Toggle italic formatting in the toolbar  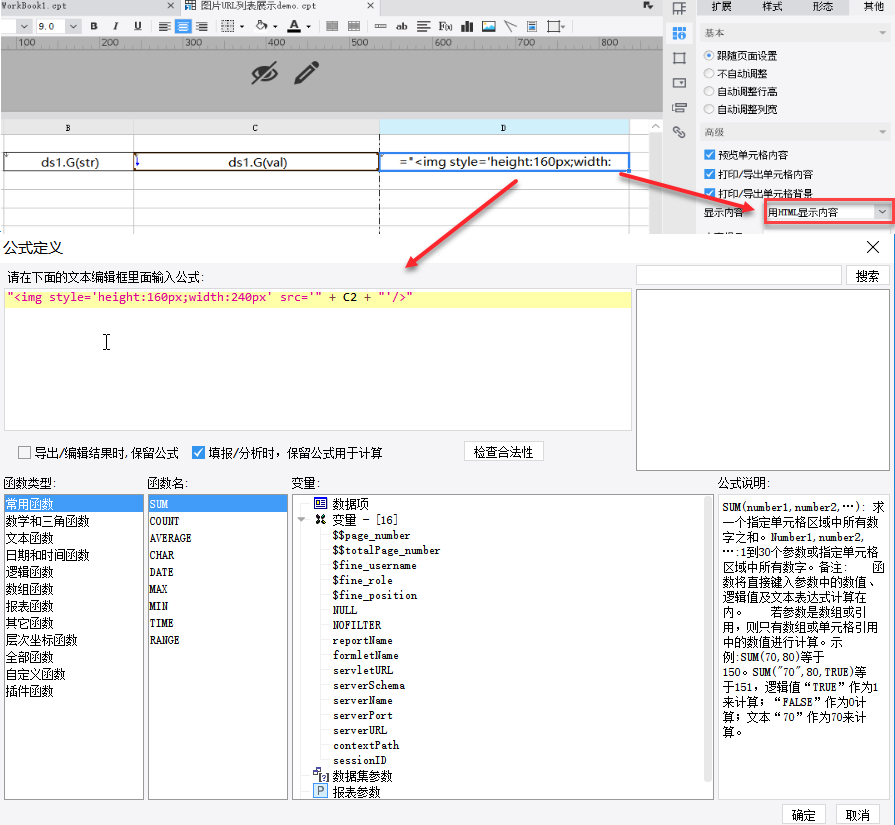point(115,26)
